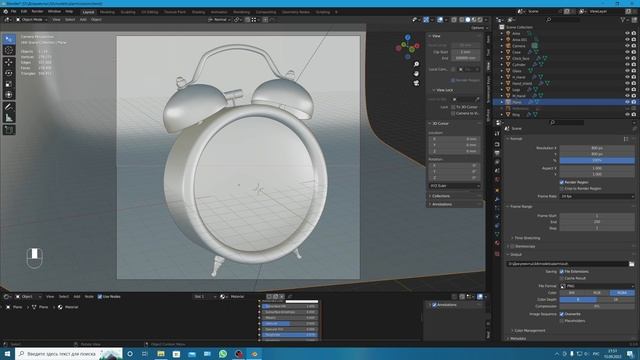Open the Frame Rate dropdown
This screenshot has width=640, height=360.
coord(597,196)
